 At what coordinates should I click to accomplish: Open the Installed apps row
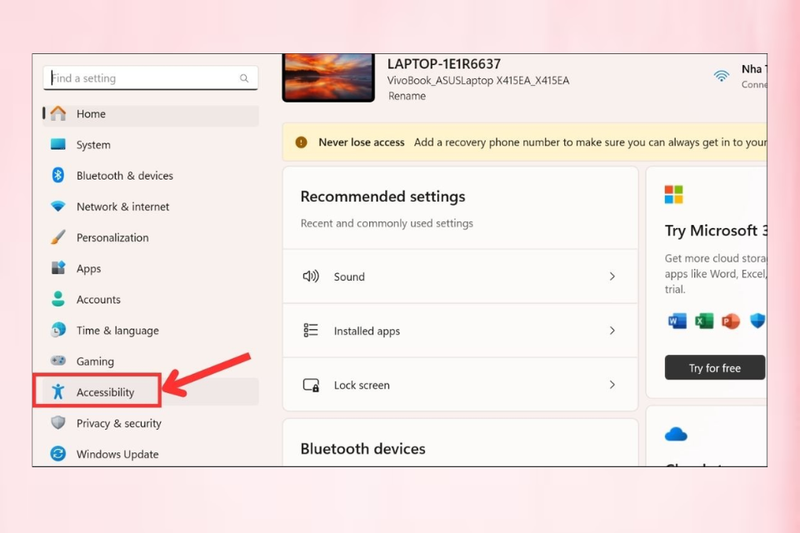click(460, 331)
